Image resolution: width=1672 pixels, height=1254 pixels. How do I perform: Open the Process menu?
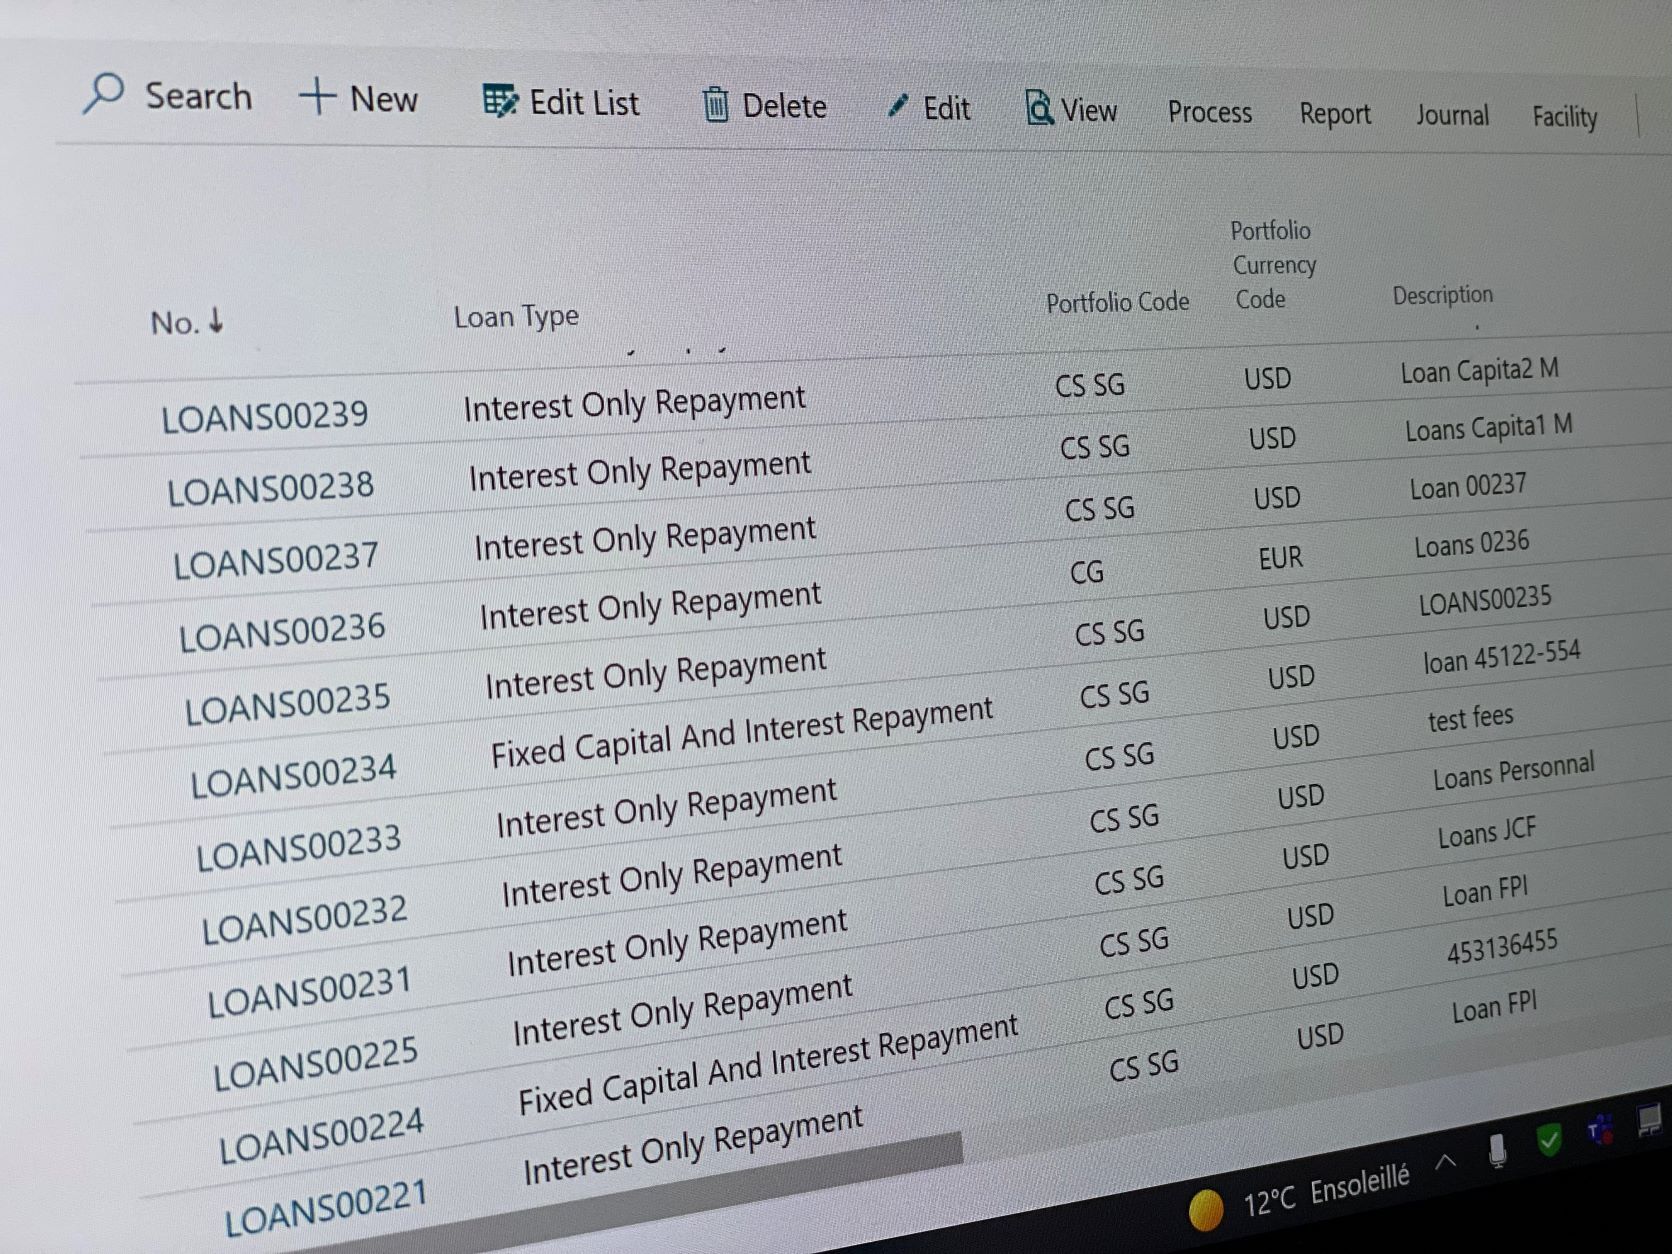point(1210,112)
